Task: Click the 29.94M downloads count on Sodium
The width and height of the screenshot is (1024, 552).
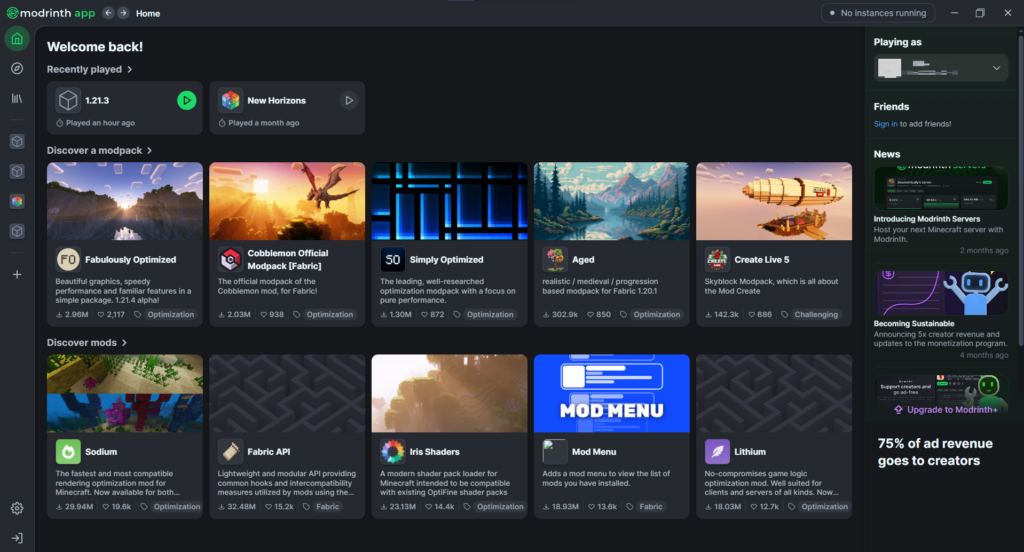Action: pos(74,506)
